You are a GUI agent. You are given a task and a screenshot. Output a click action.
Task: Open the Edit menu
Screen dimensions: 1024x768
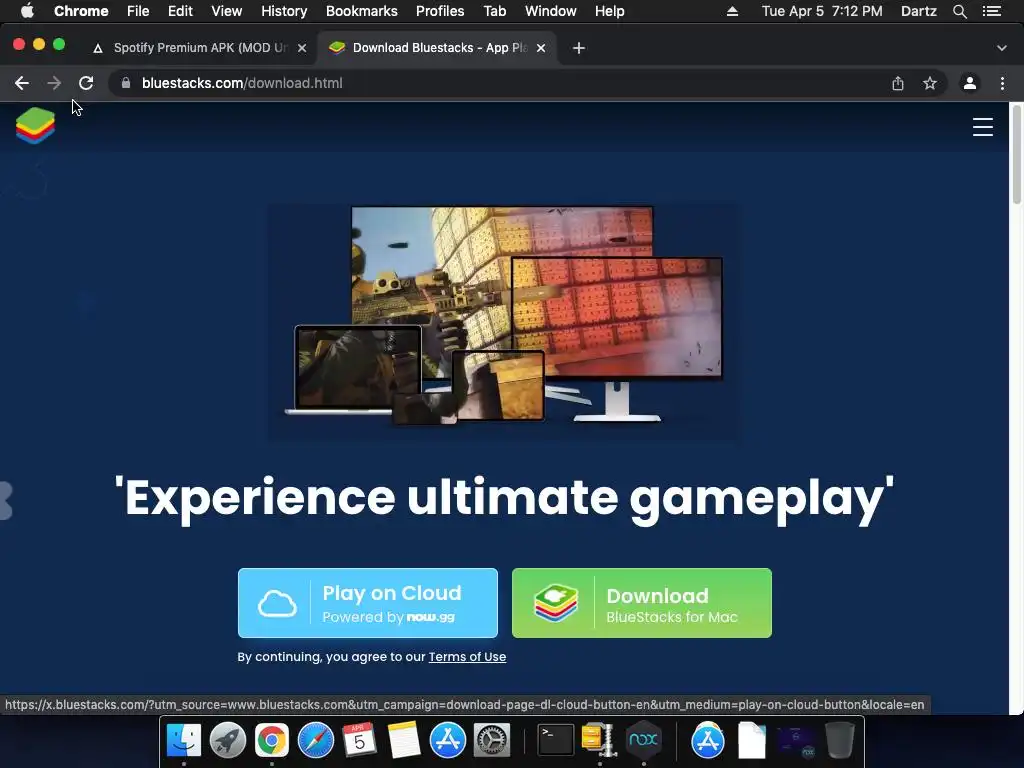[x=180, y=11]
